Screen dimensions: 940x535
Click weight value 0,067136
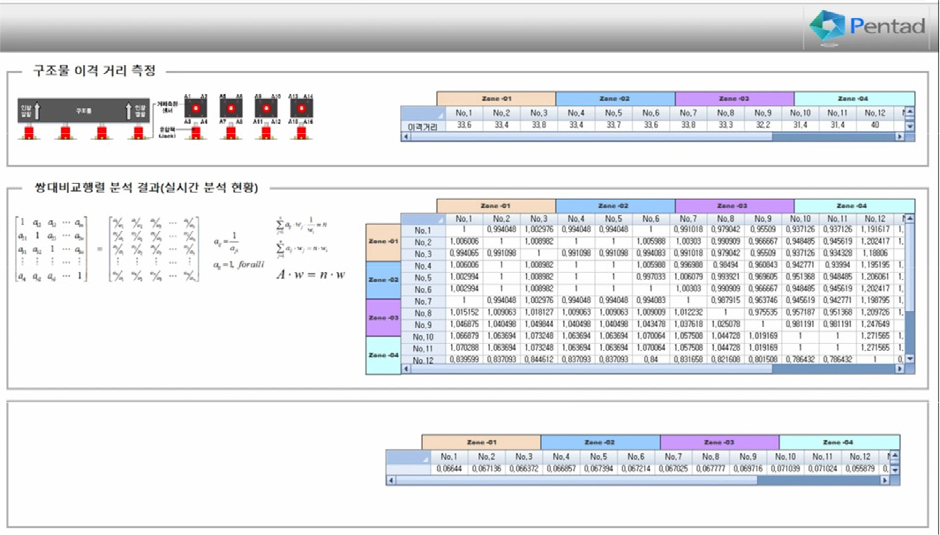[x=486, y=469]
